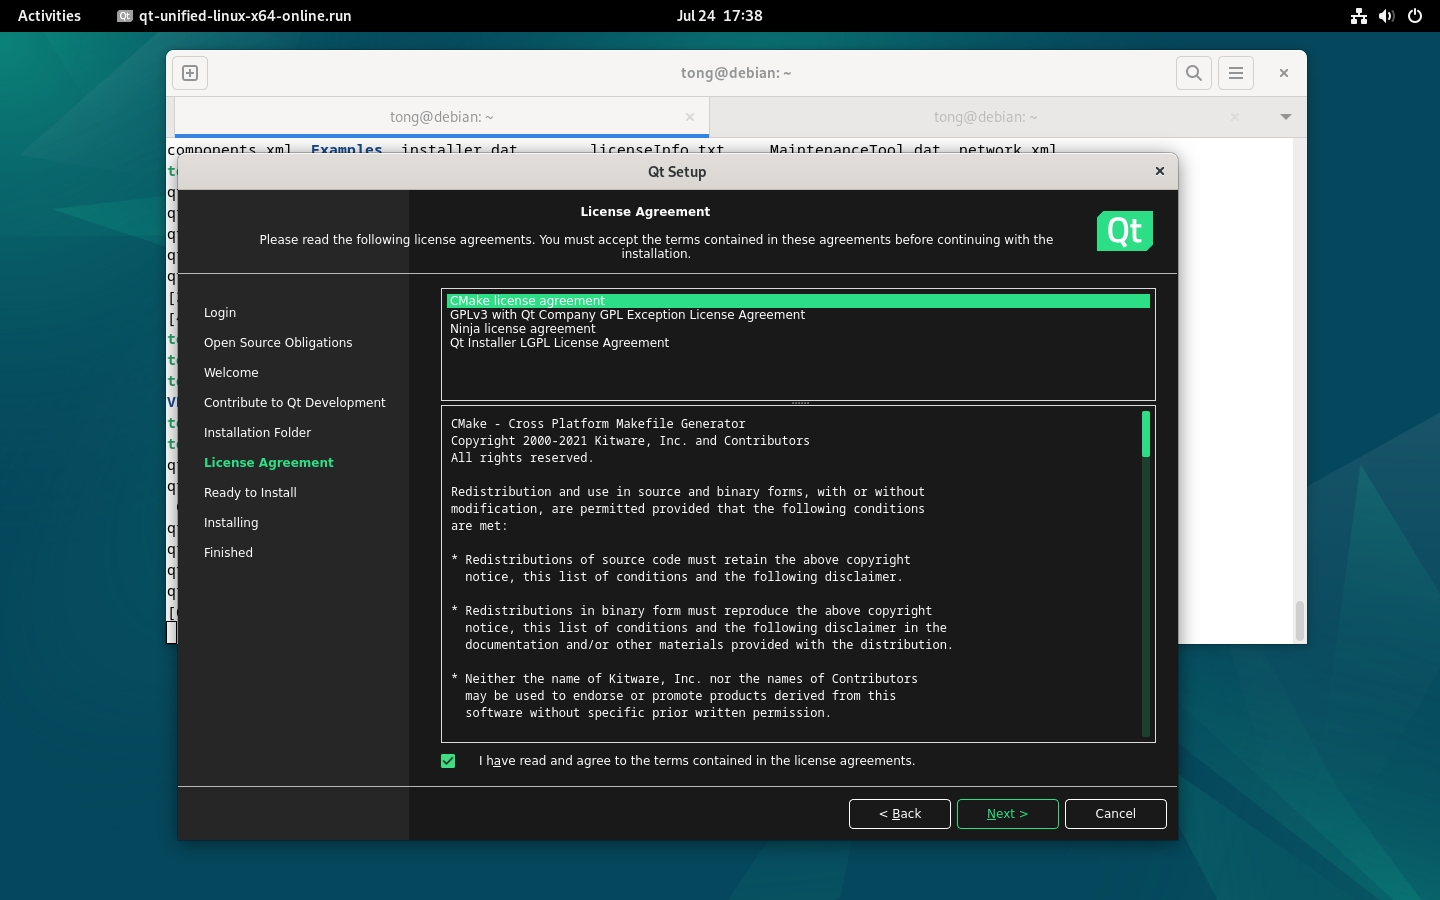Click the power icon in top bar

[1415, 16]
